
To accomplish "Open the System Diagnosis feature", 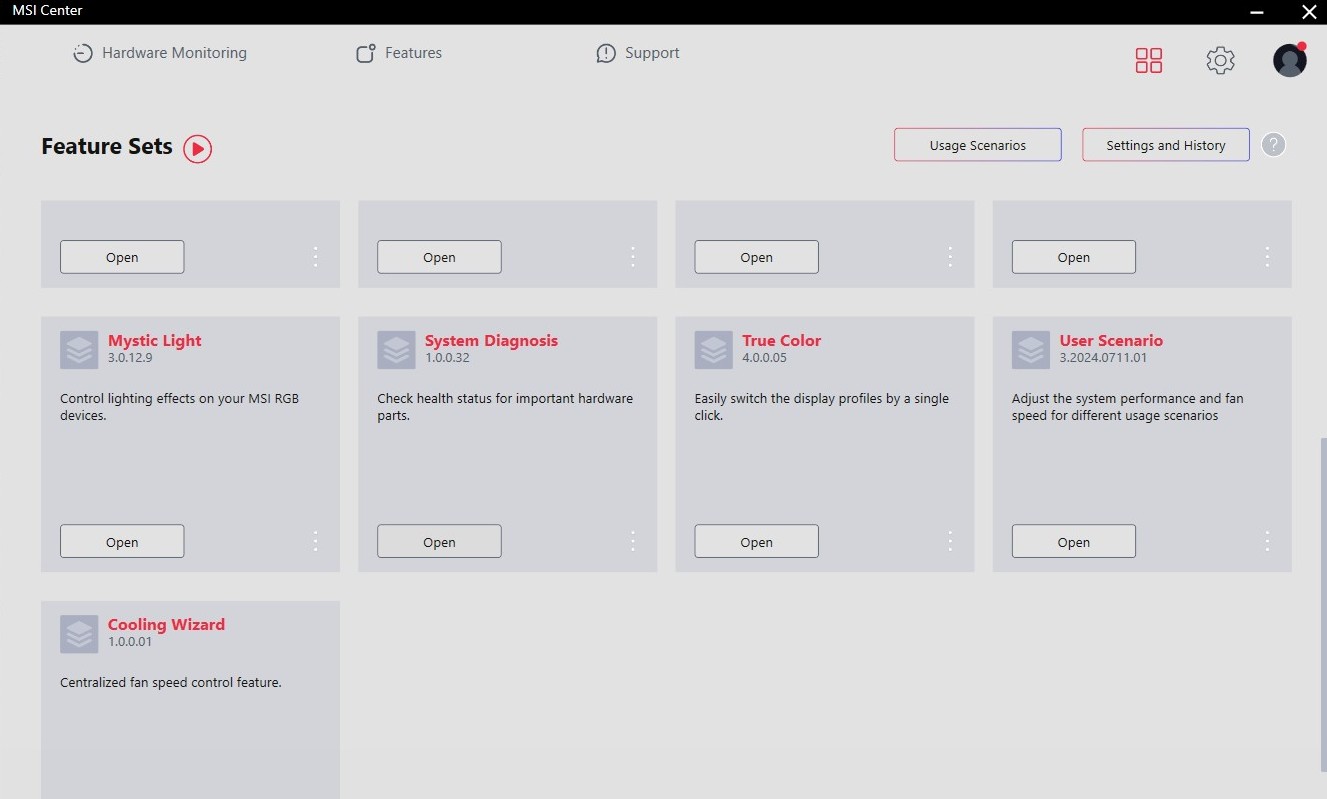I will pyautogui.click(x=439, y=541).
